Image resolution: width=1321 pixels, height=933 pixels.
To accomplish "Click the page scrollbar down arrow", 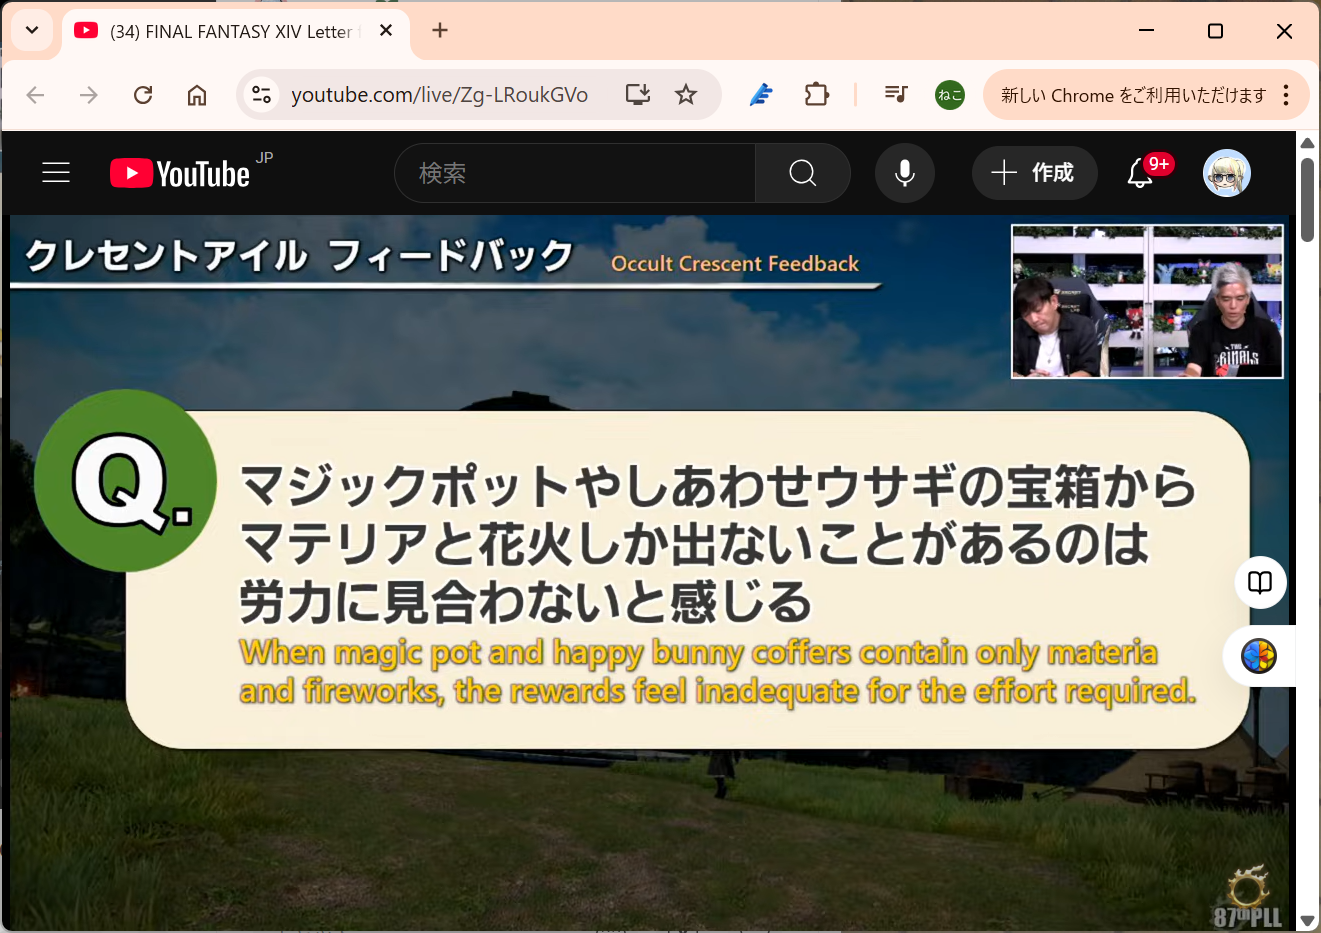I will tap(1307, 921).
